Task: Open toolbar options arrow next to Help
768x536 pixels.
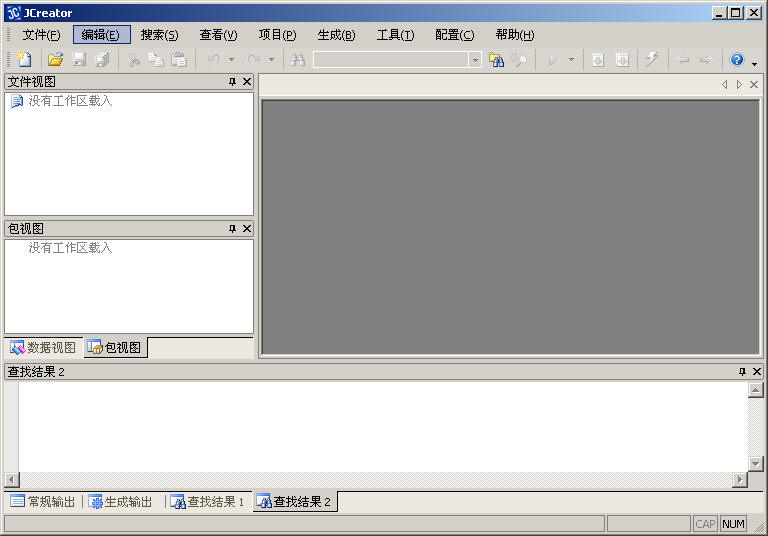Action: tap(754, 63)
